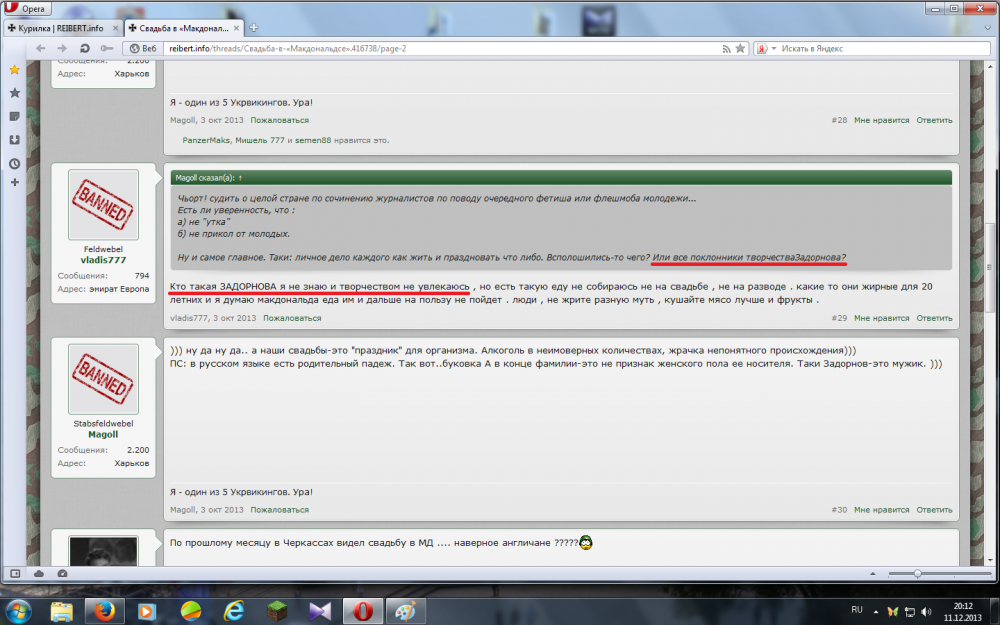Go back to the previous page

[41, 48]
